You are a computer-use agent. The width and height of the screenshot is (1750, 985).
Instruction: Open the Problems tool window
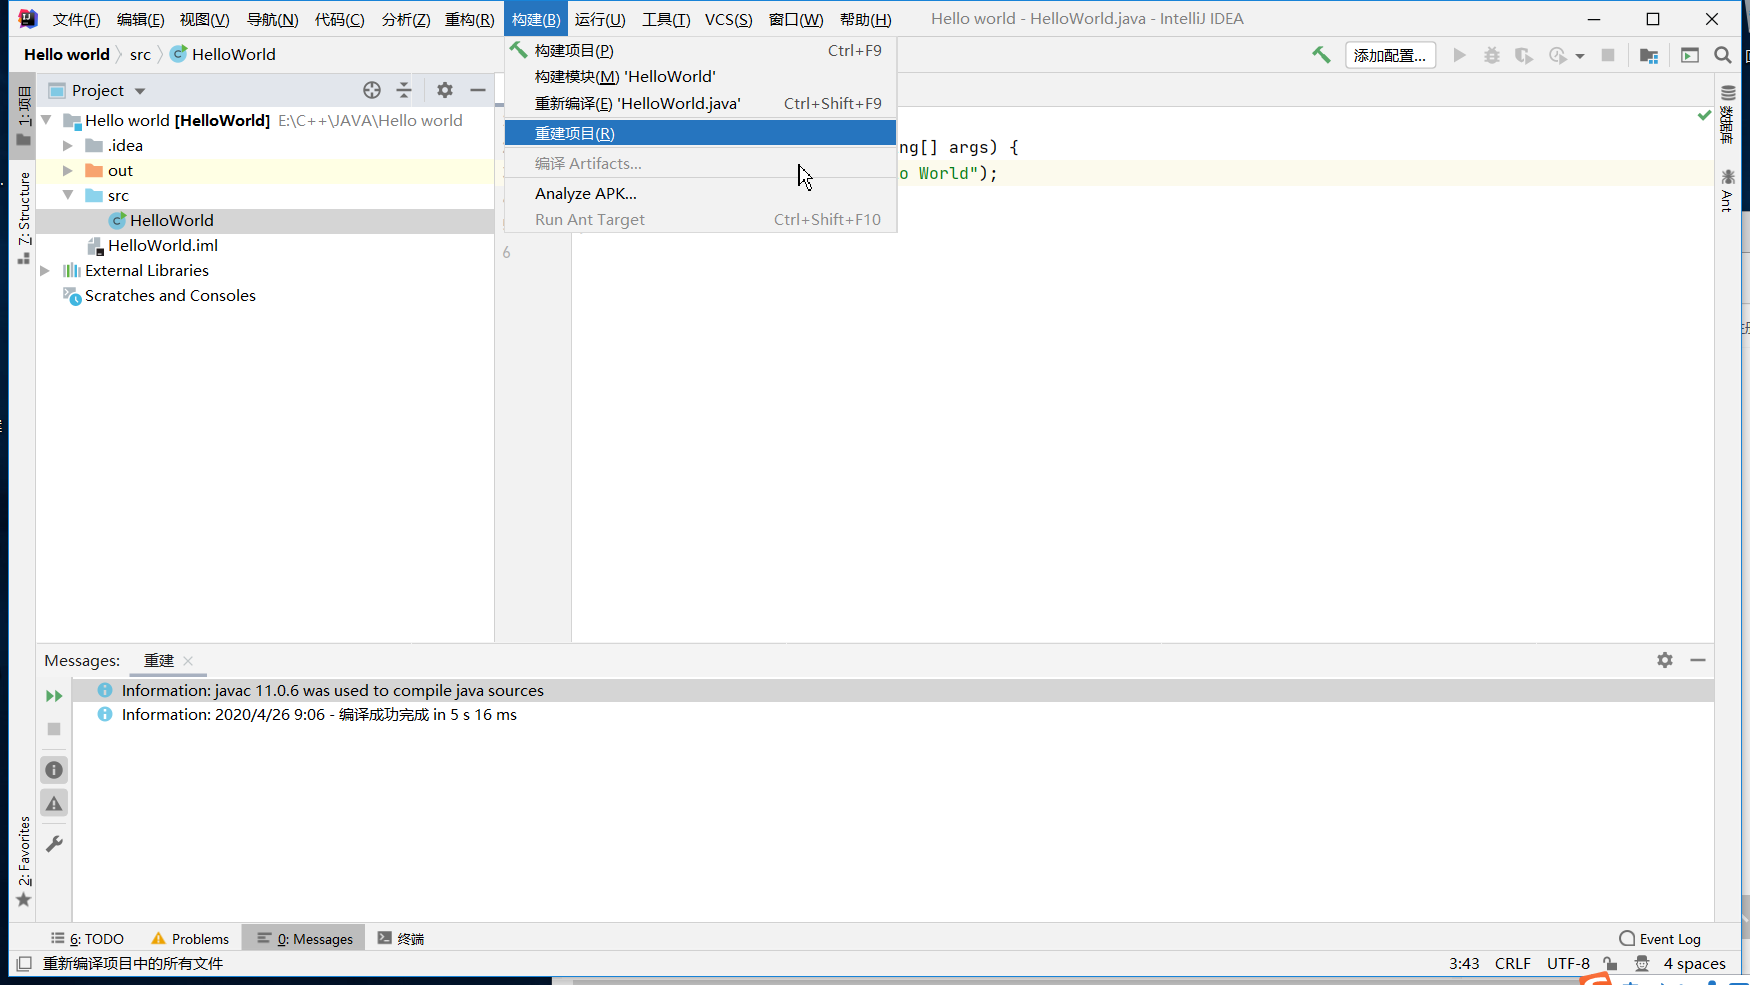pyautogui.click(x=190, y=939)
